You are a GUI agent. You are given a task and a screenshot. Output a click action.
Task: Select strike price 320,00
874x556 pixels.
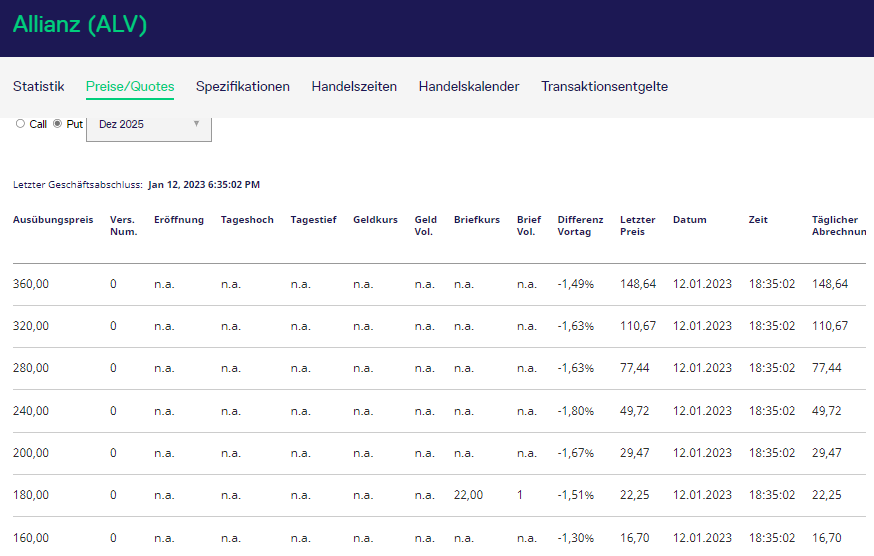point(31,326)
